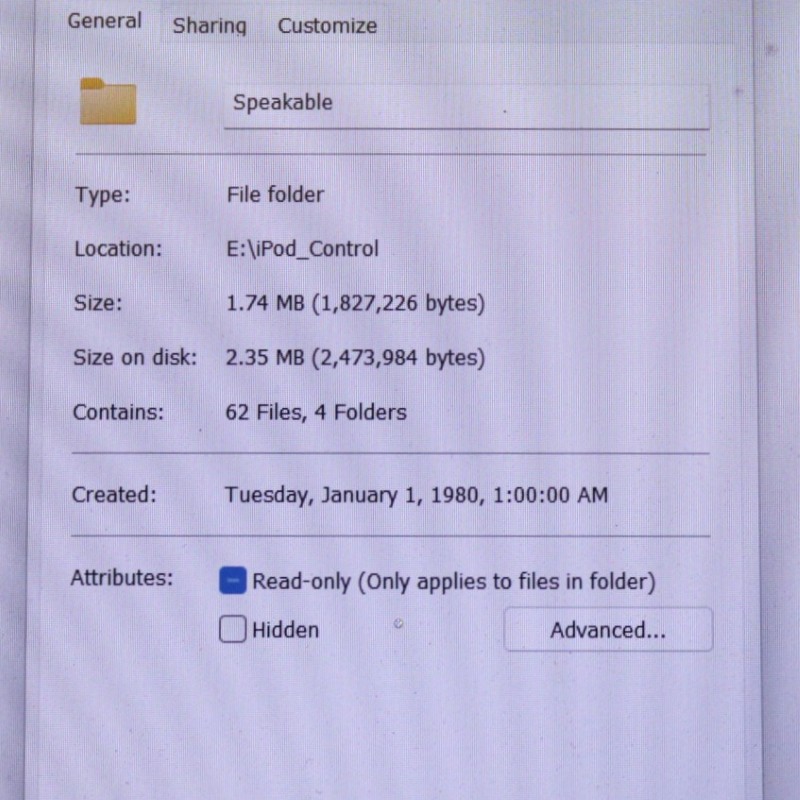Click the Attributes label
Screen dimensions: 800x800
point(121,577)
